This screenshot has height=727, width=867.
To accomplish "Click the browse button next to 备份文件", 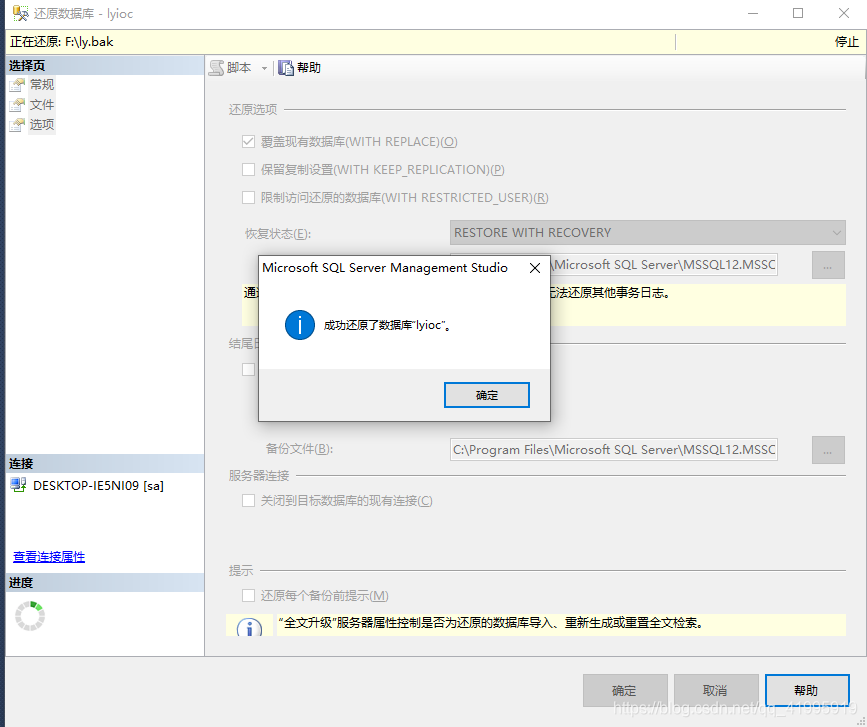I will tap(828, 449).
